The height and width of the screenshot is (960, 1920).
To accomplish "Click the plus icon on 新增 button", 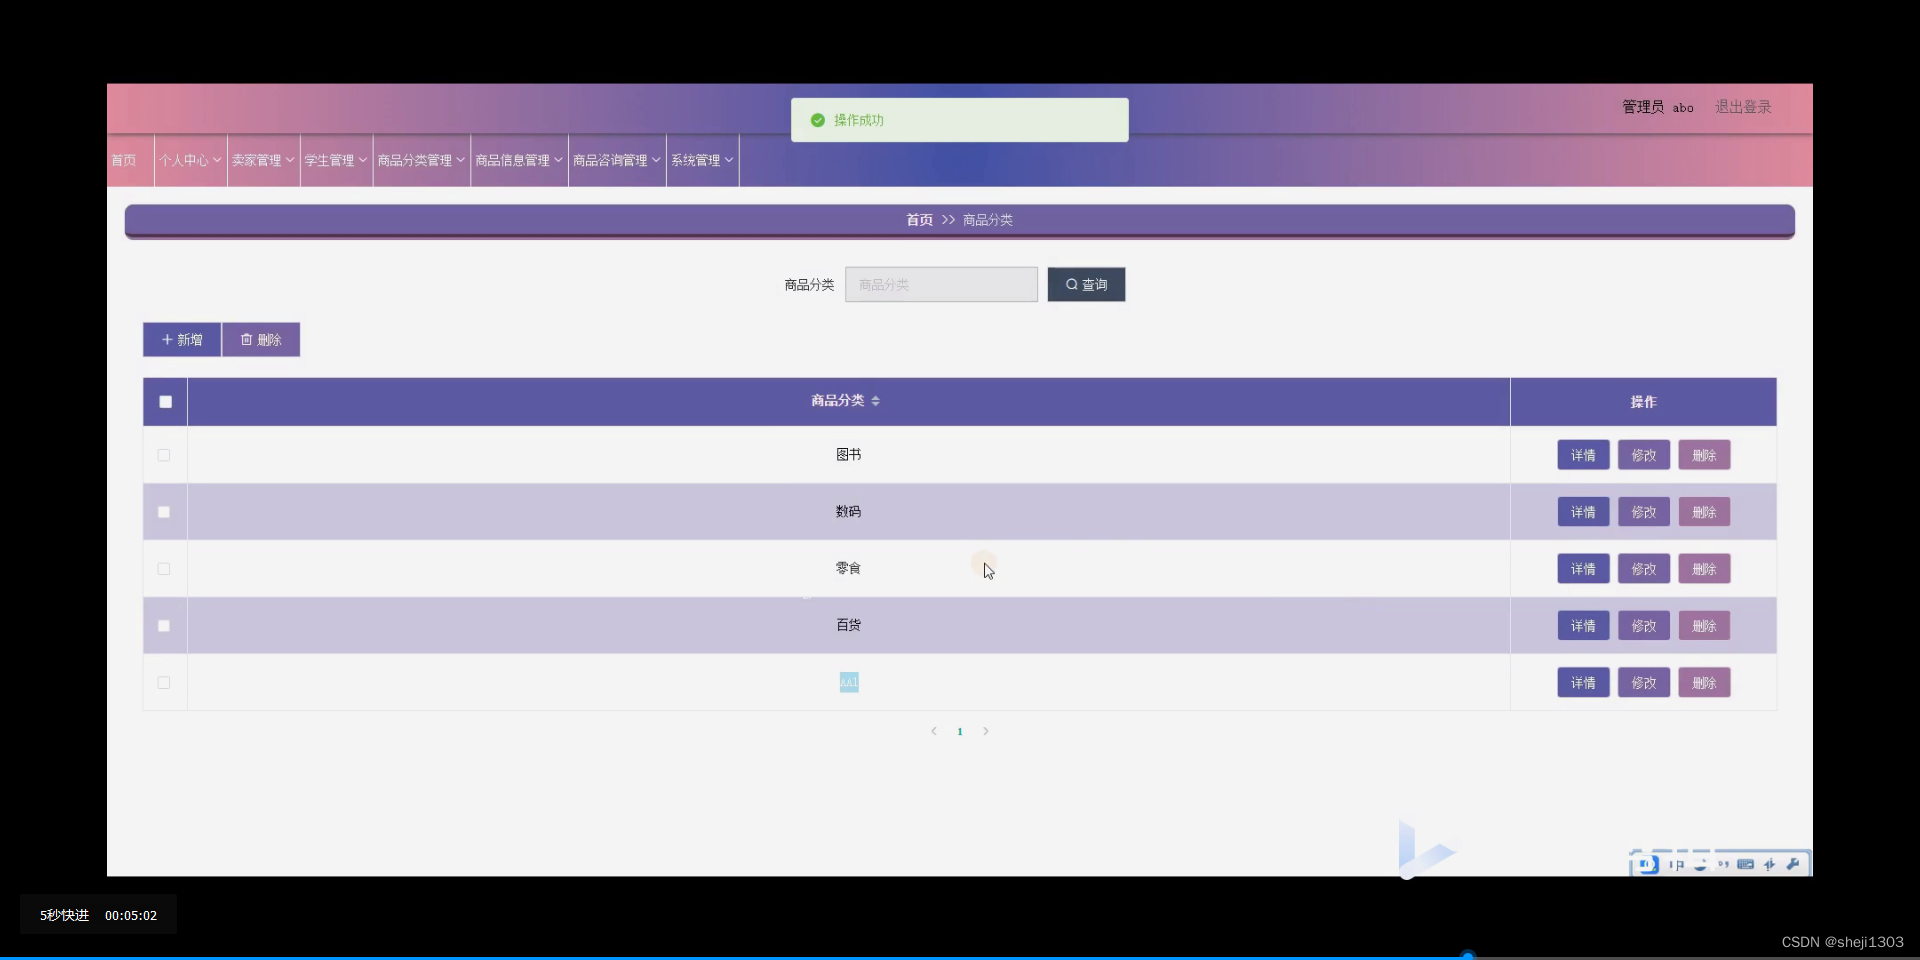I will [x=167, y=339].
